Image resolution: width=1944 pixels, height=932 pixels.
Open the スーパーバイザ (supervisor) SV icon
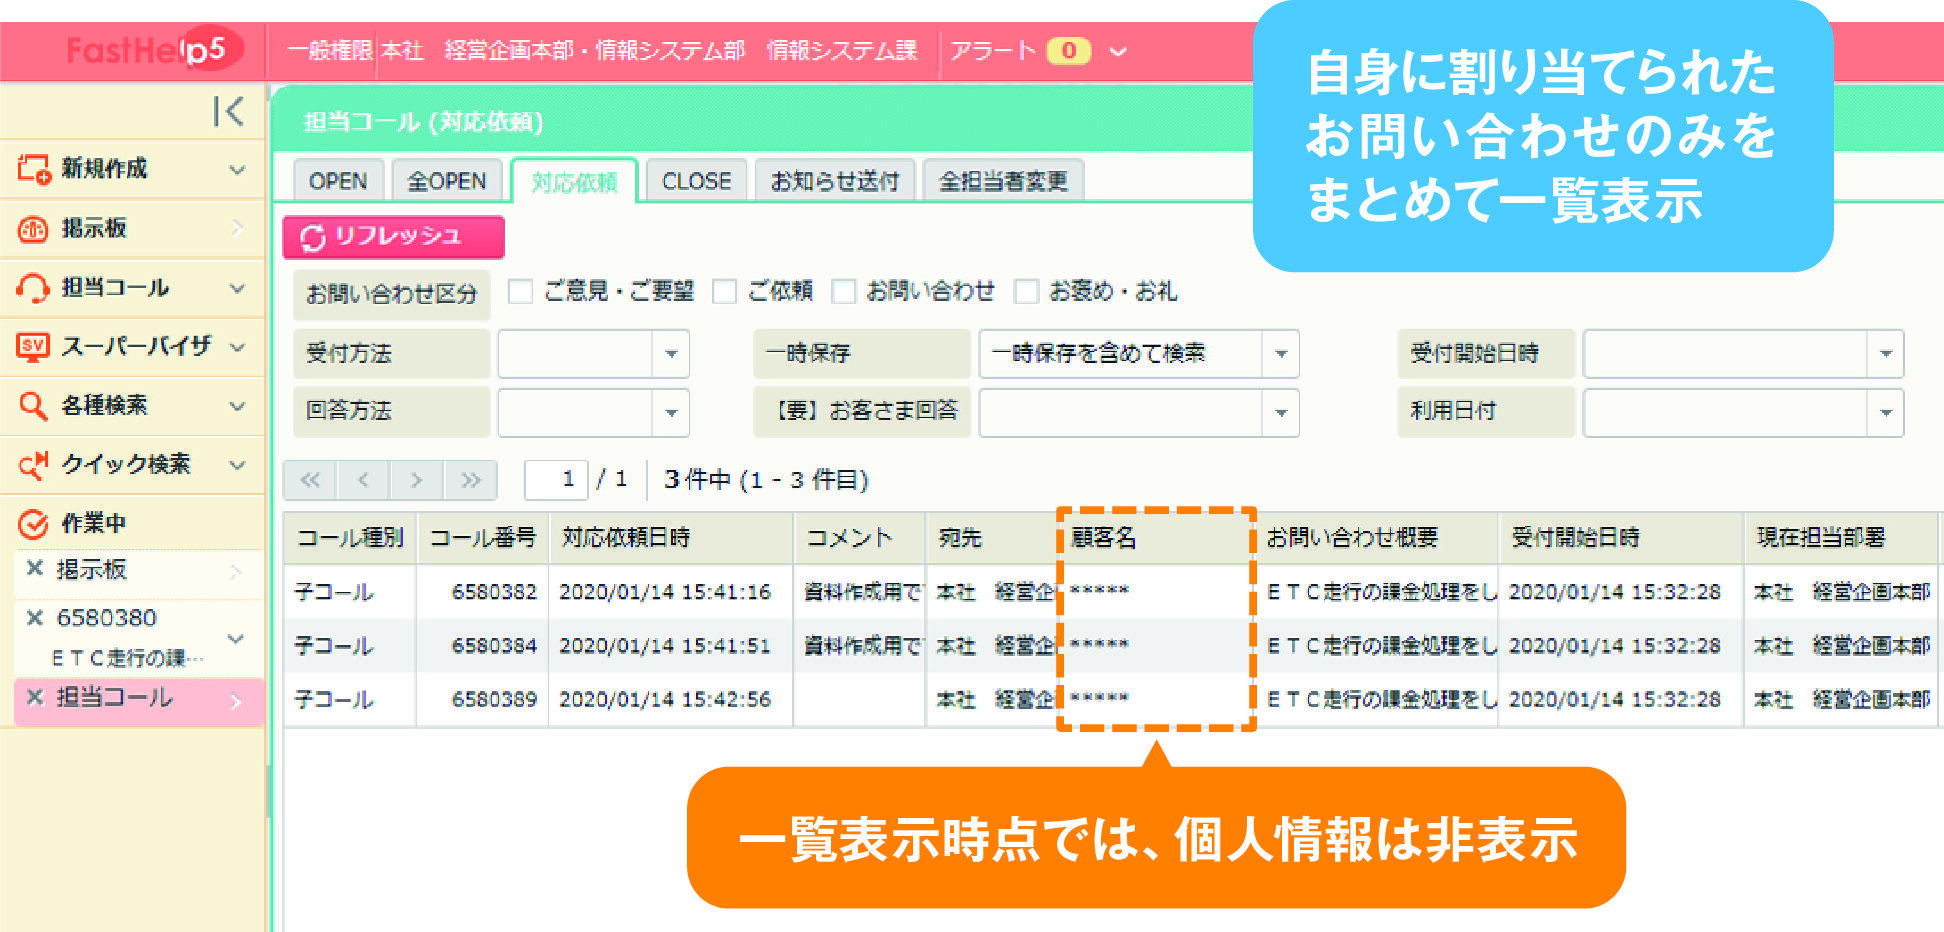32,347
